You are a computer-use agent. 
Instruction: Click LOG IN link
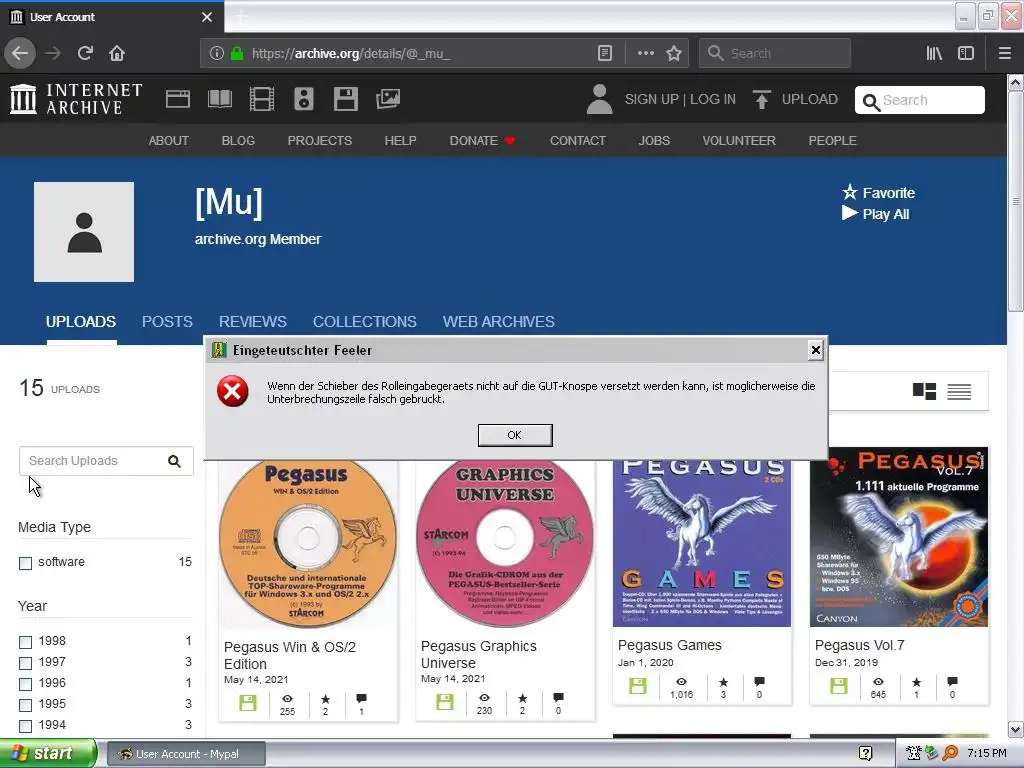pos(713,99)
